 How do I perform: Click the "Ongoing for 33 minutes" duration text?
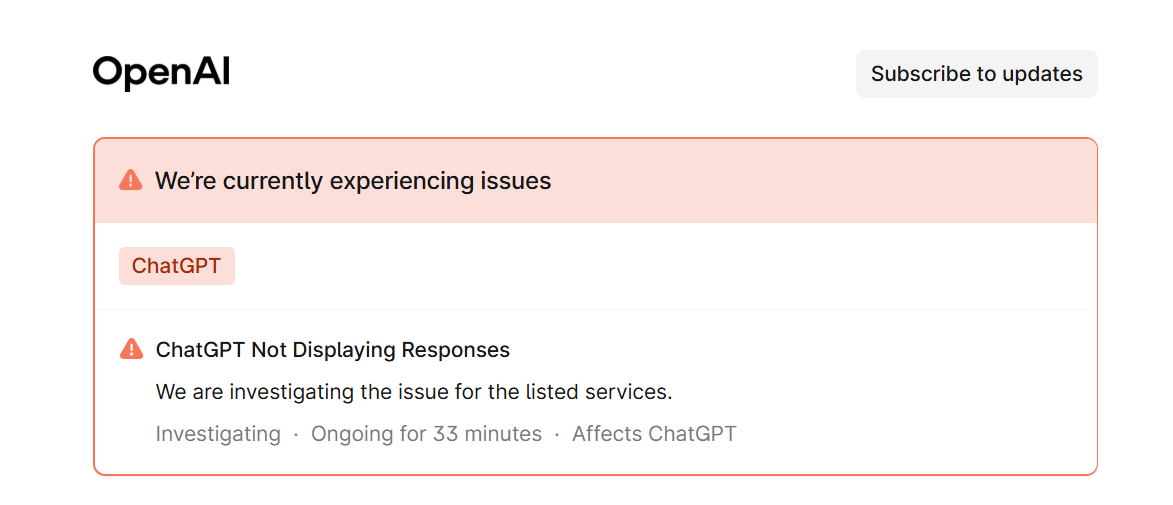[426, 434]
